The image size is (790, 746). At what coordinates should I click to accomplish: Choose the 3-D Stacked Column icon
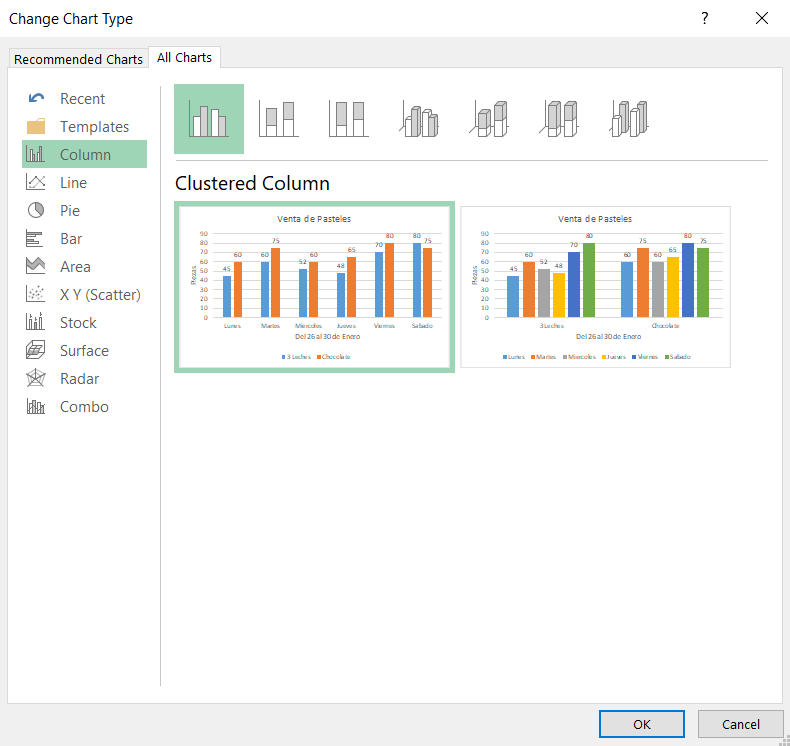[x=489, y=119]
